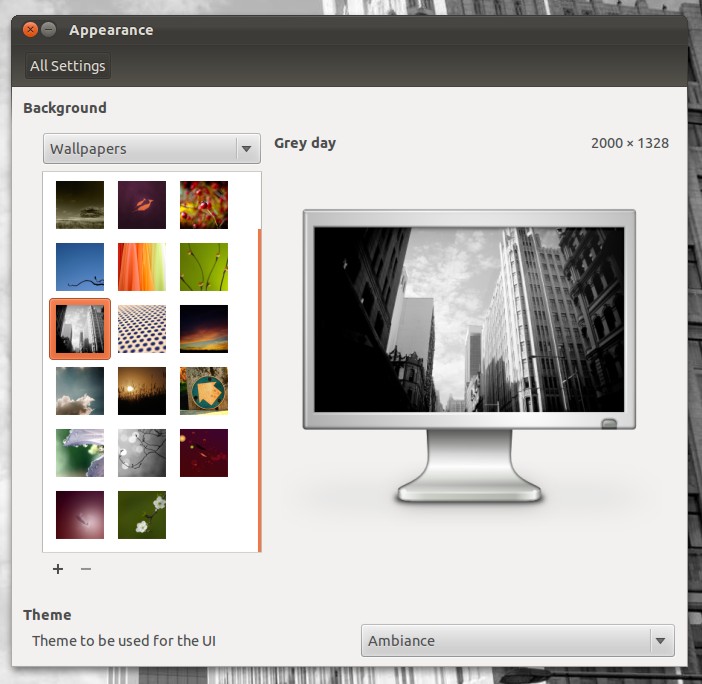
Task: Select the highlighted Grey day buildings thumbnail
Action: [x=80, y=329]
